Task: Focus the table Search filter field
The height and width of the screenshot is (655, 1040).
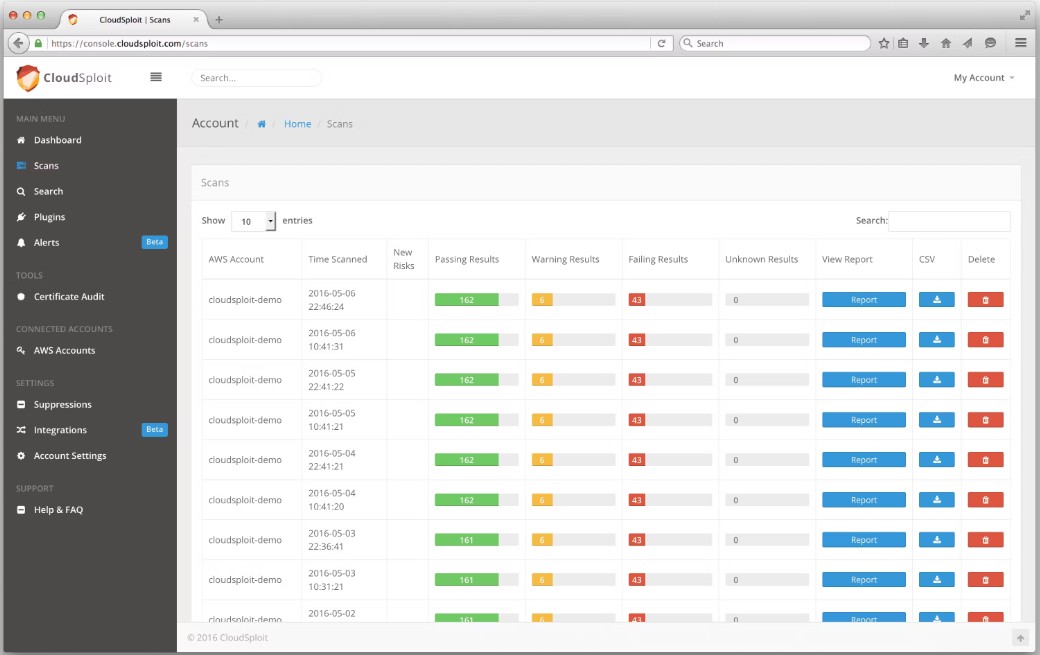Action: pos(949,221)
